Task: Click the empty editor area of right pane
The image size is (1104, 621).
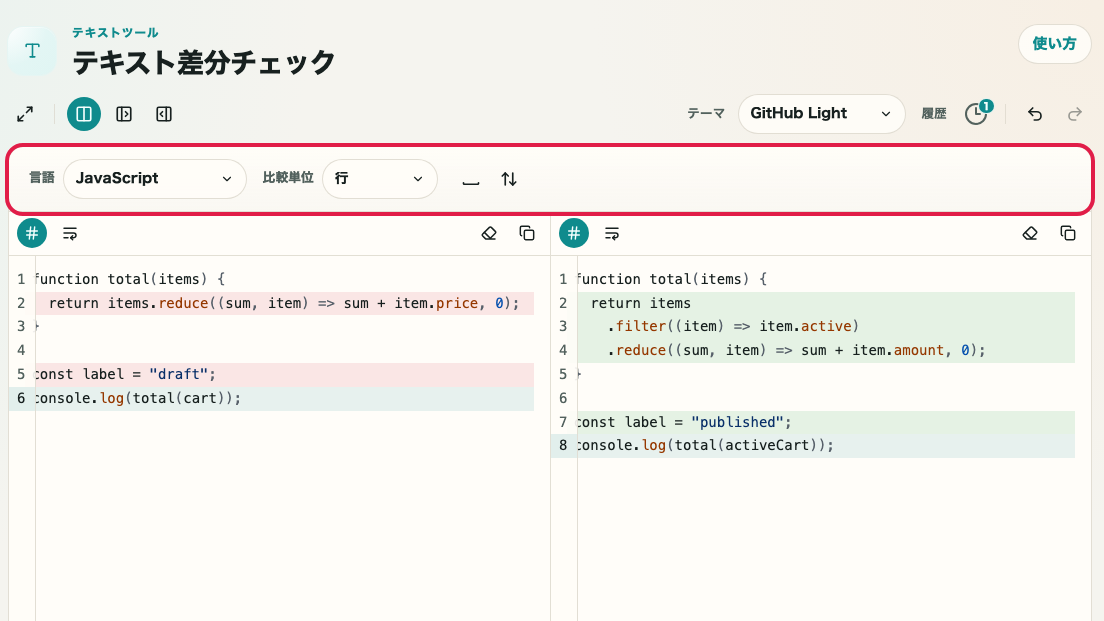Action: pos(826,539)
